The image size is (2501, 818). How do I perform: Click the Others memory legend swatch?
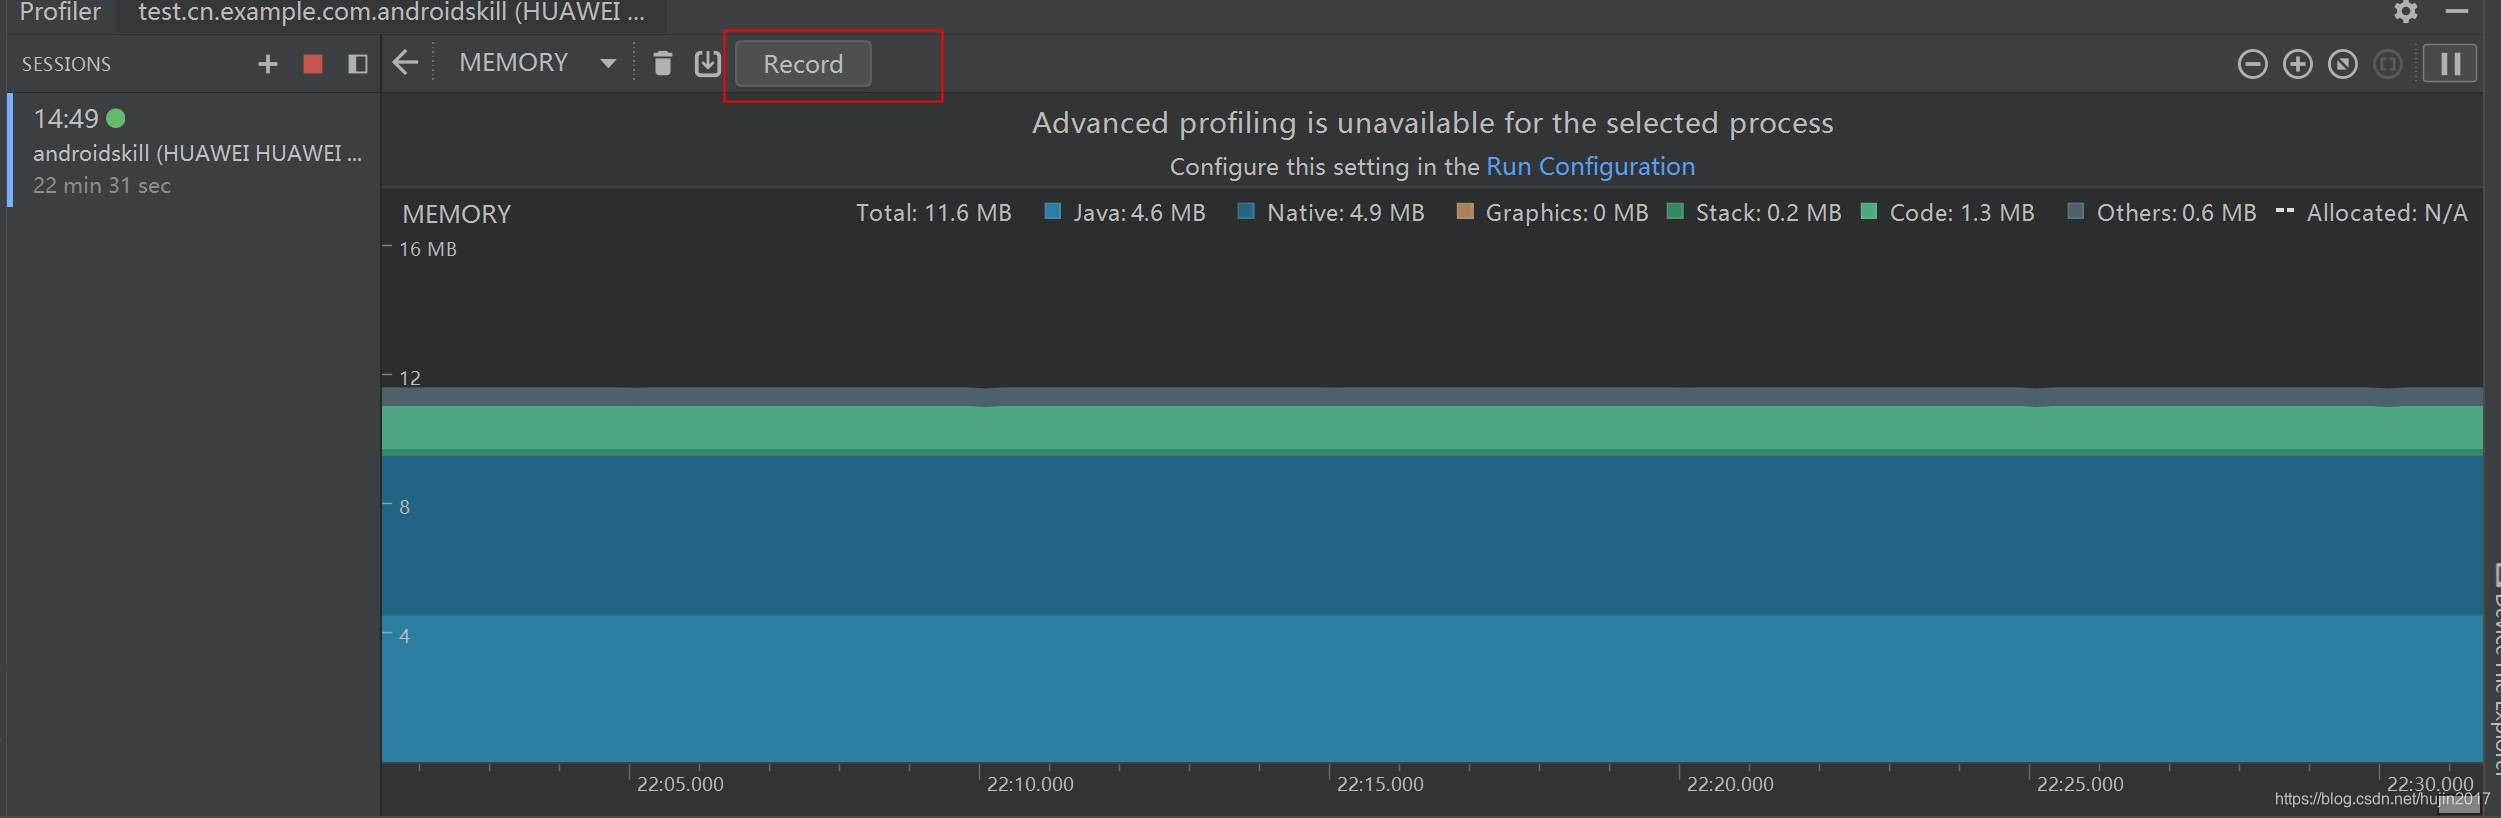(x=2075, y=211)
